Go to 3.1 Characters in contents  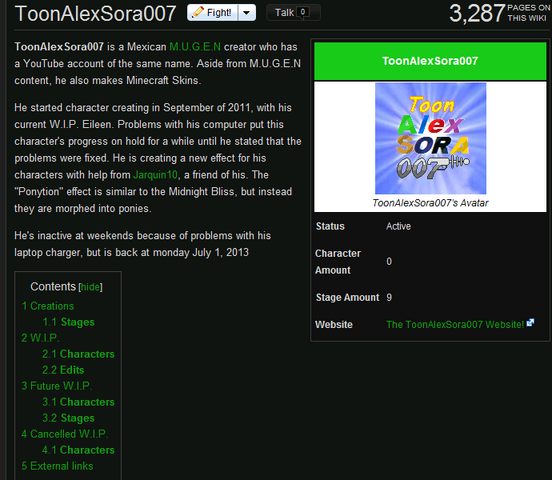[78, 402]
